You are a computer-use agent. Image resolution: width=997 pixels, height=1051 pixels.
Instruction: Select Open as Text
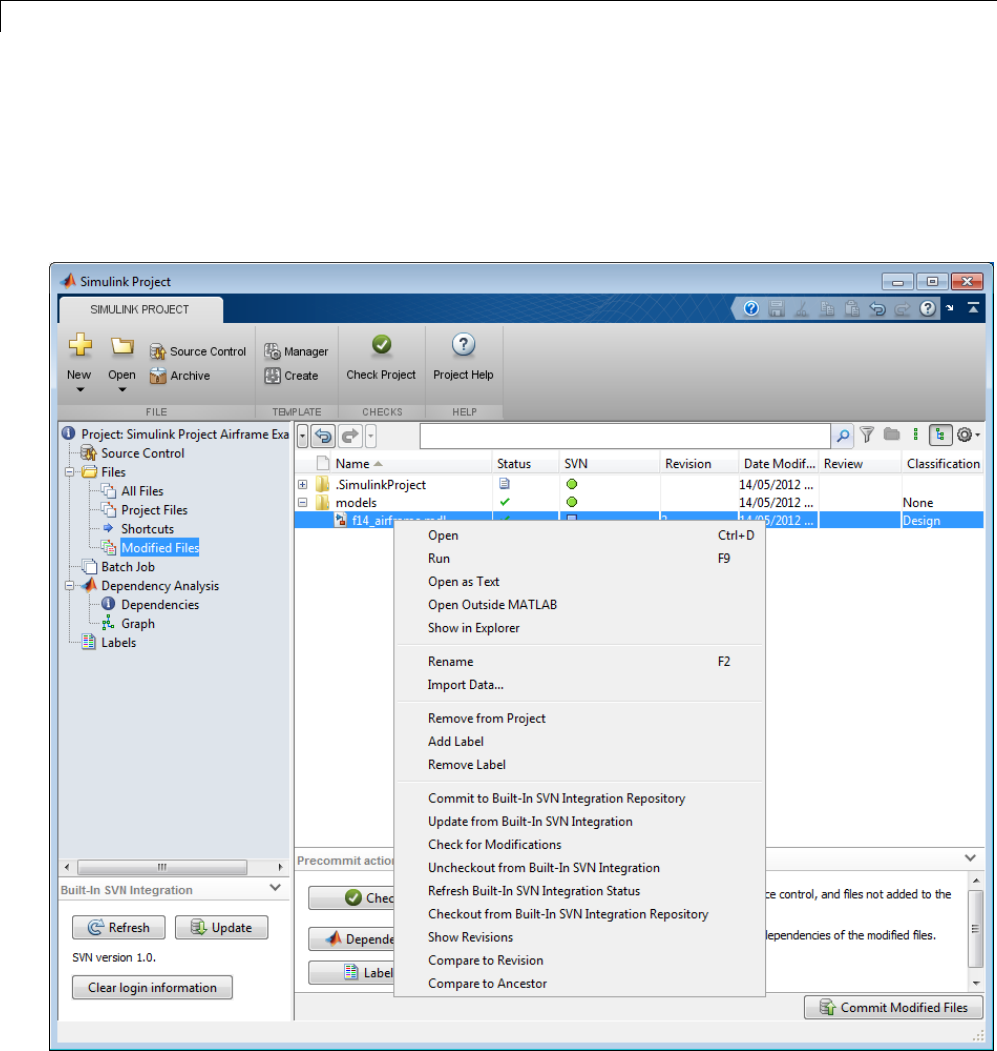coord(580,582)
